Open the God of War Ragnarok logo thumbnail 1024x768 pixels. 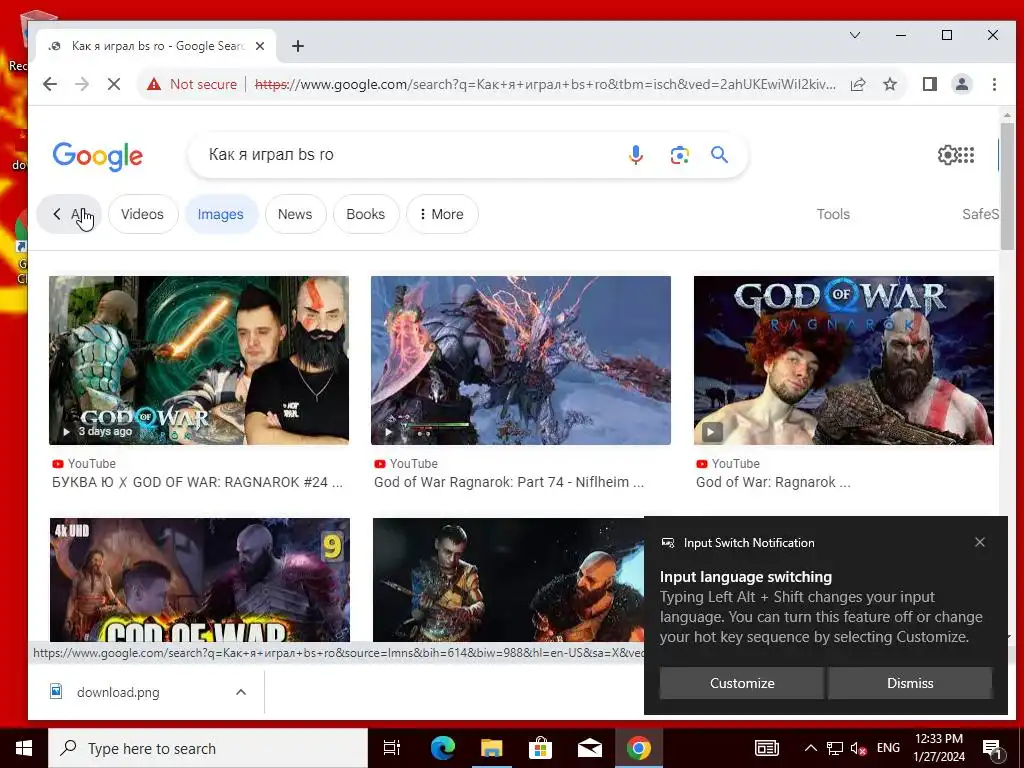coord(844,360)
